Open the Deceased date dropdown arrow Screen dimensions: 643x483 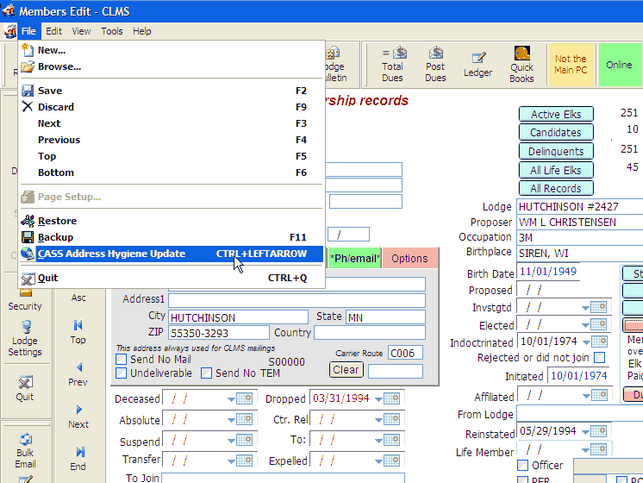coord(231,398)
